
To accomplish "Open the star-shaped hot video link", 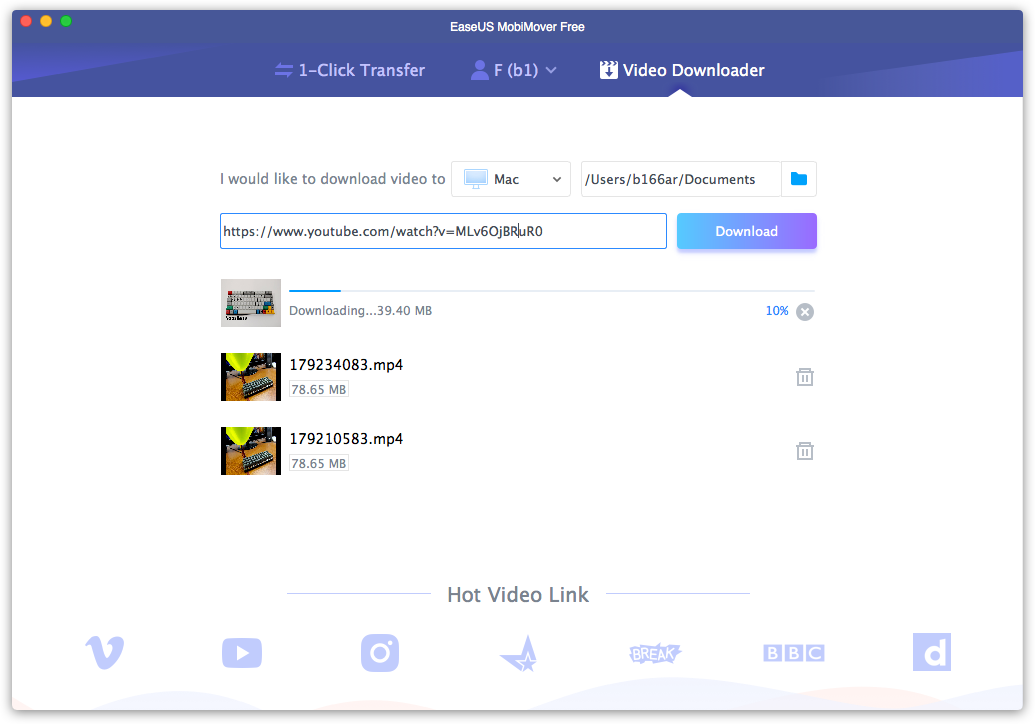I will [521, 654].
